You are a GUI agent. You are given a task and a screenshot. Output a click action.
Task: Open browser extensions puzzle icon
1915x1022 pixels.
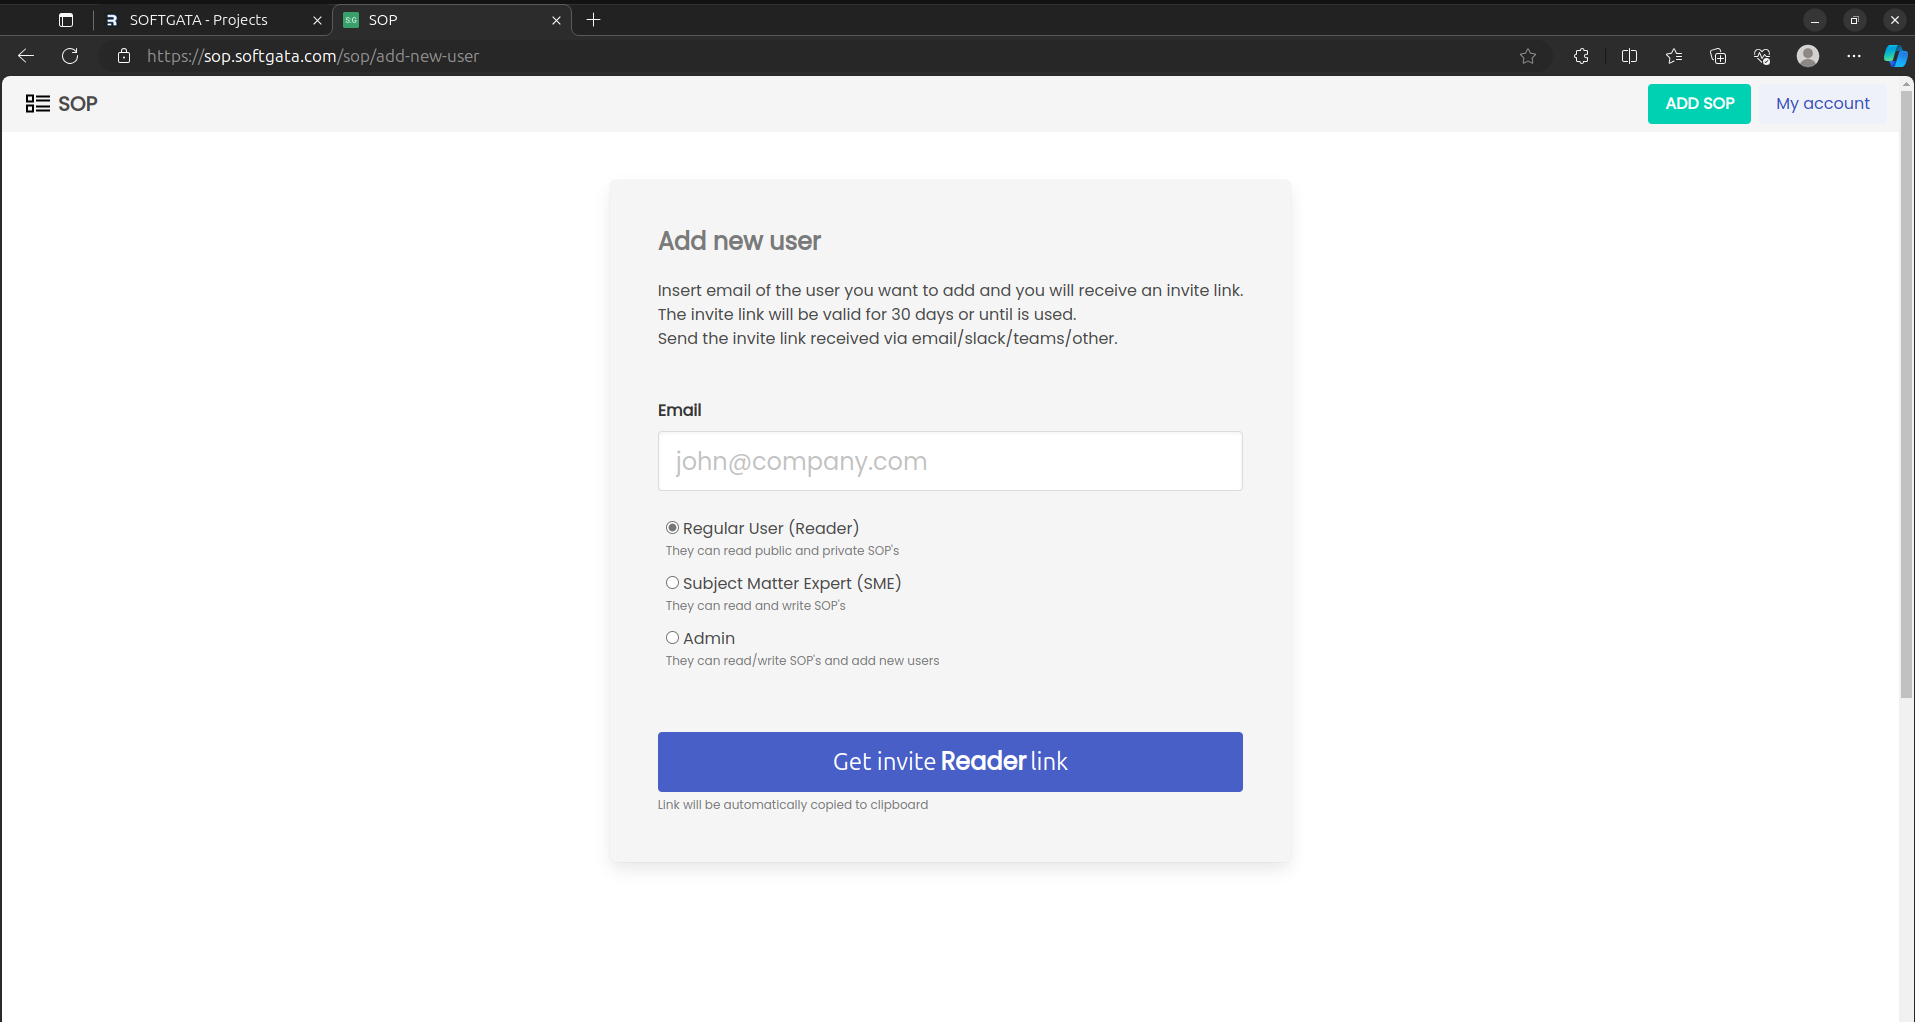(1581, 56)
